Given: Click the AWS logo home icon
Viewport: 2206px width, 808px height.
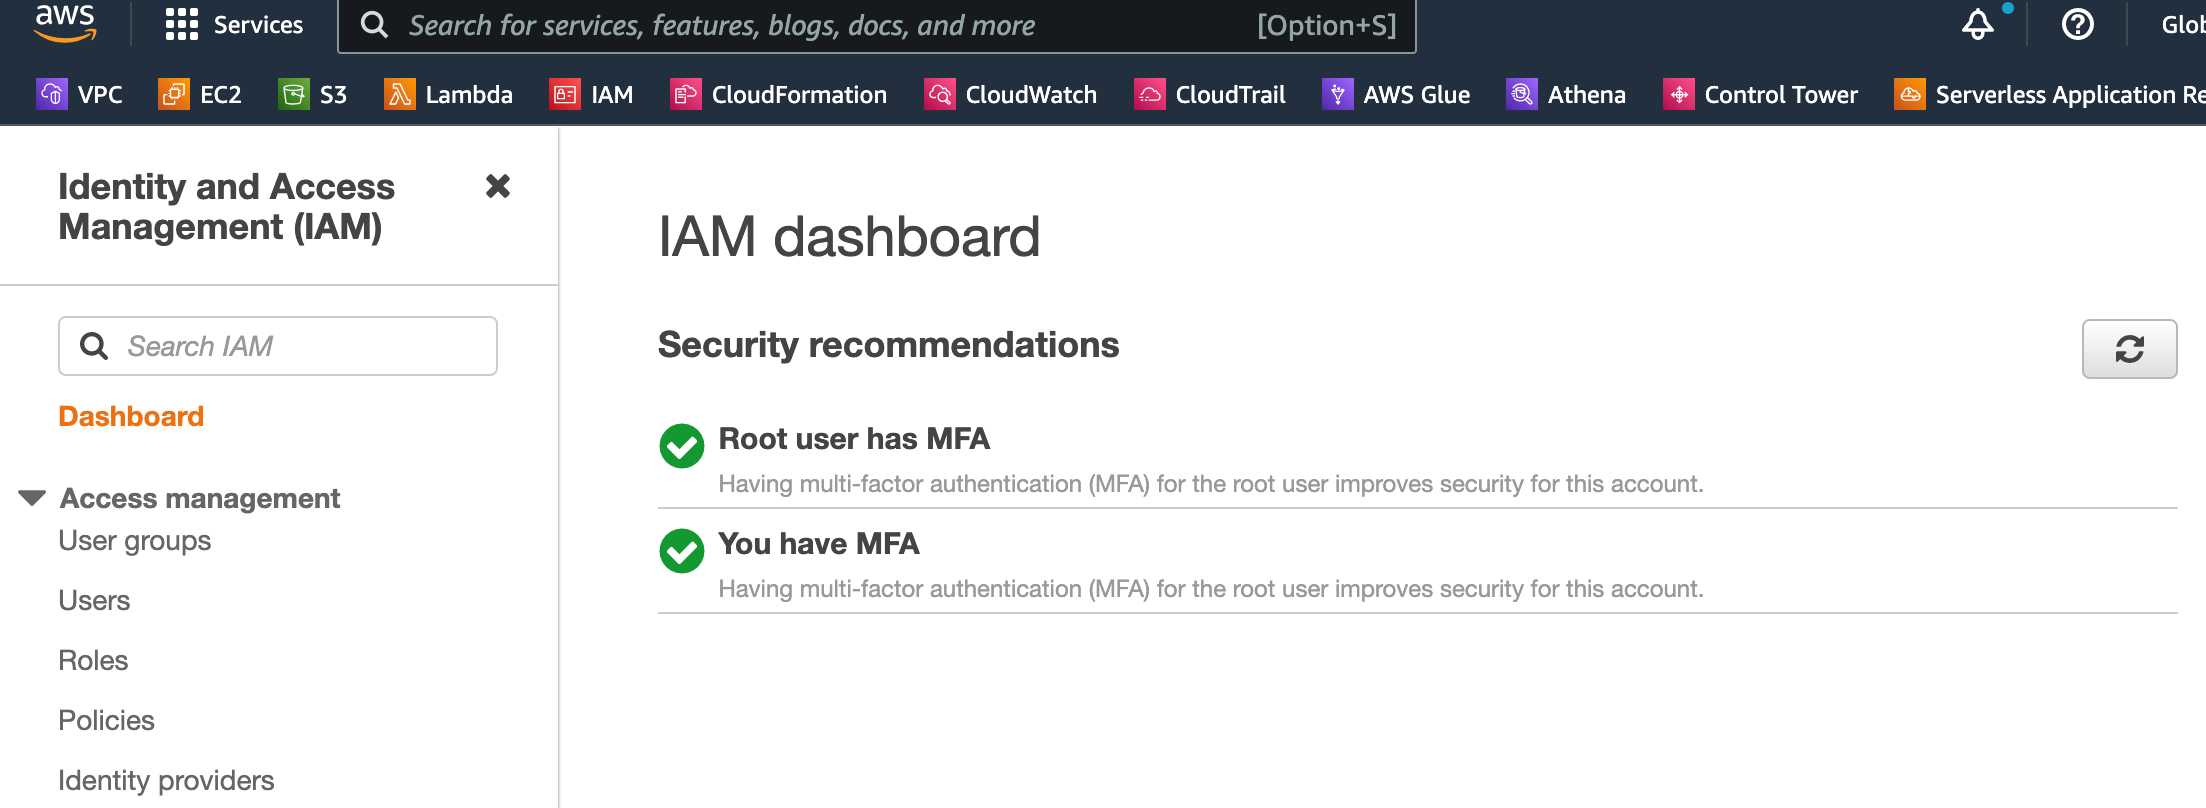Looking at the screenshot, I should 65,22.
